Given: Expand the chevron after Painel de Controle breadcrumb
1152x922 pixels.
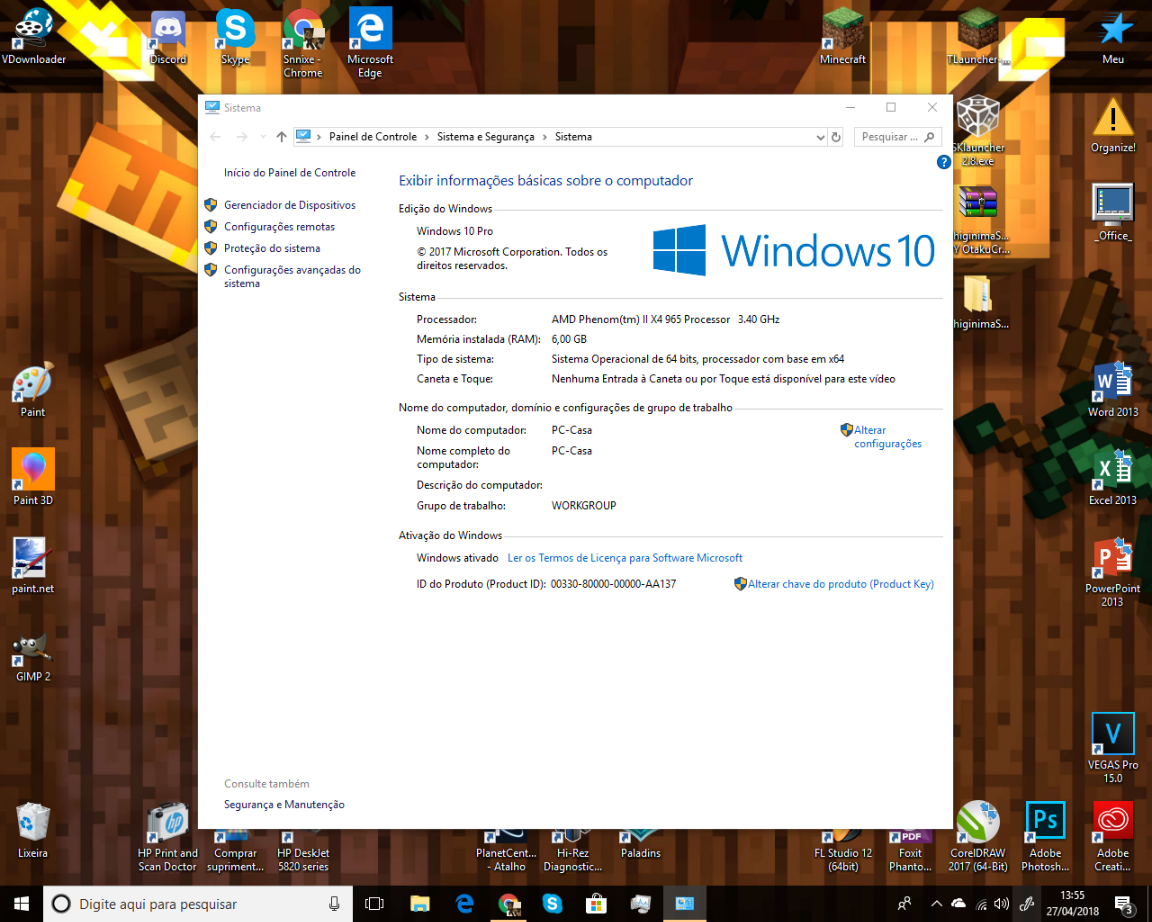Looking at the screenshot, I should [x=427, y=137].
